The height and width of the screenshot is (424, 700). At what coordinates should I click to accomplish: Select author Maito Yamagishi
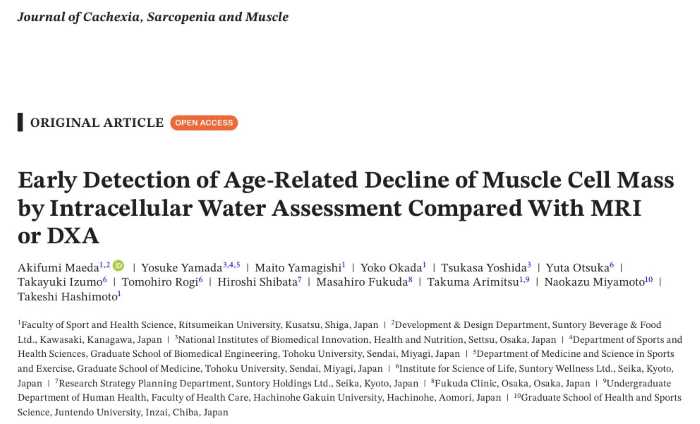pos(298,268)
